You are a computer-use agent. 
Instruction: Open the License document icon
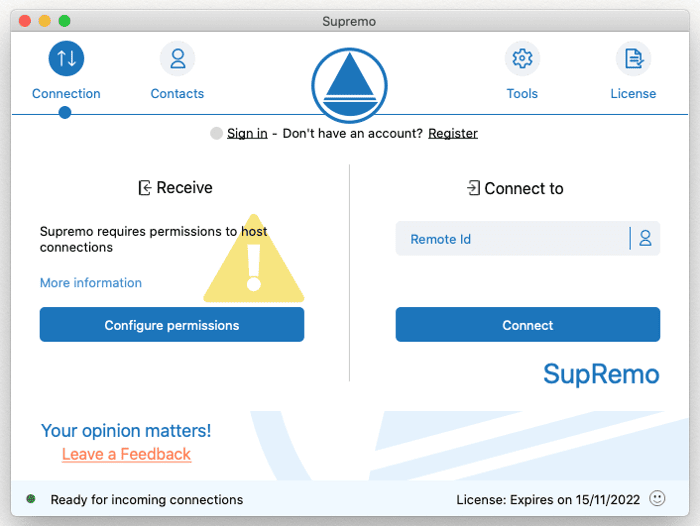(633, 58)
